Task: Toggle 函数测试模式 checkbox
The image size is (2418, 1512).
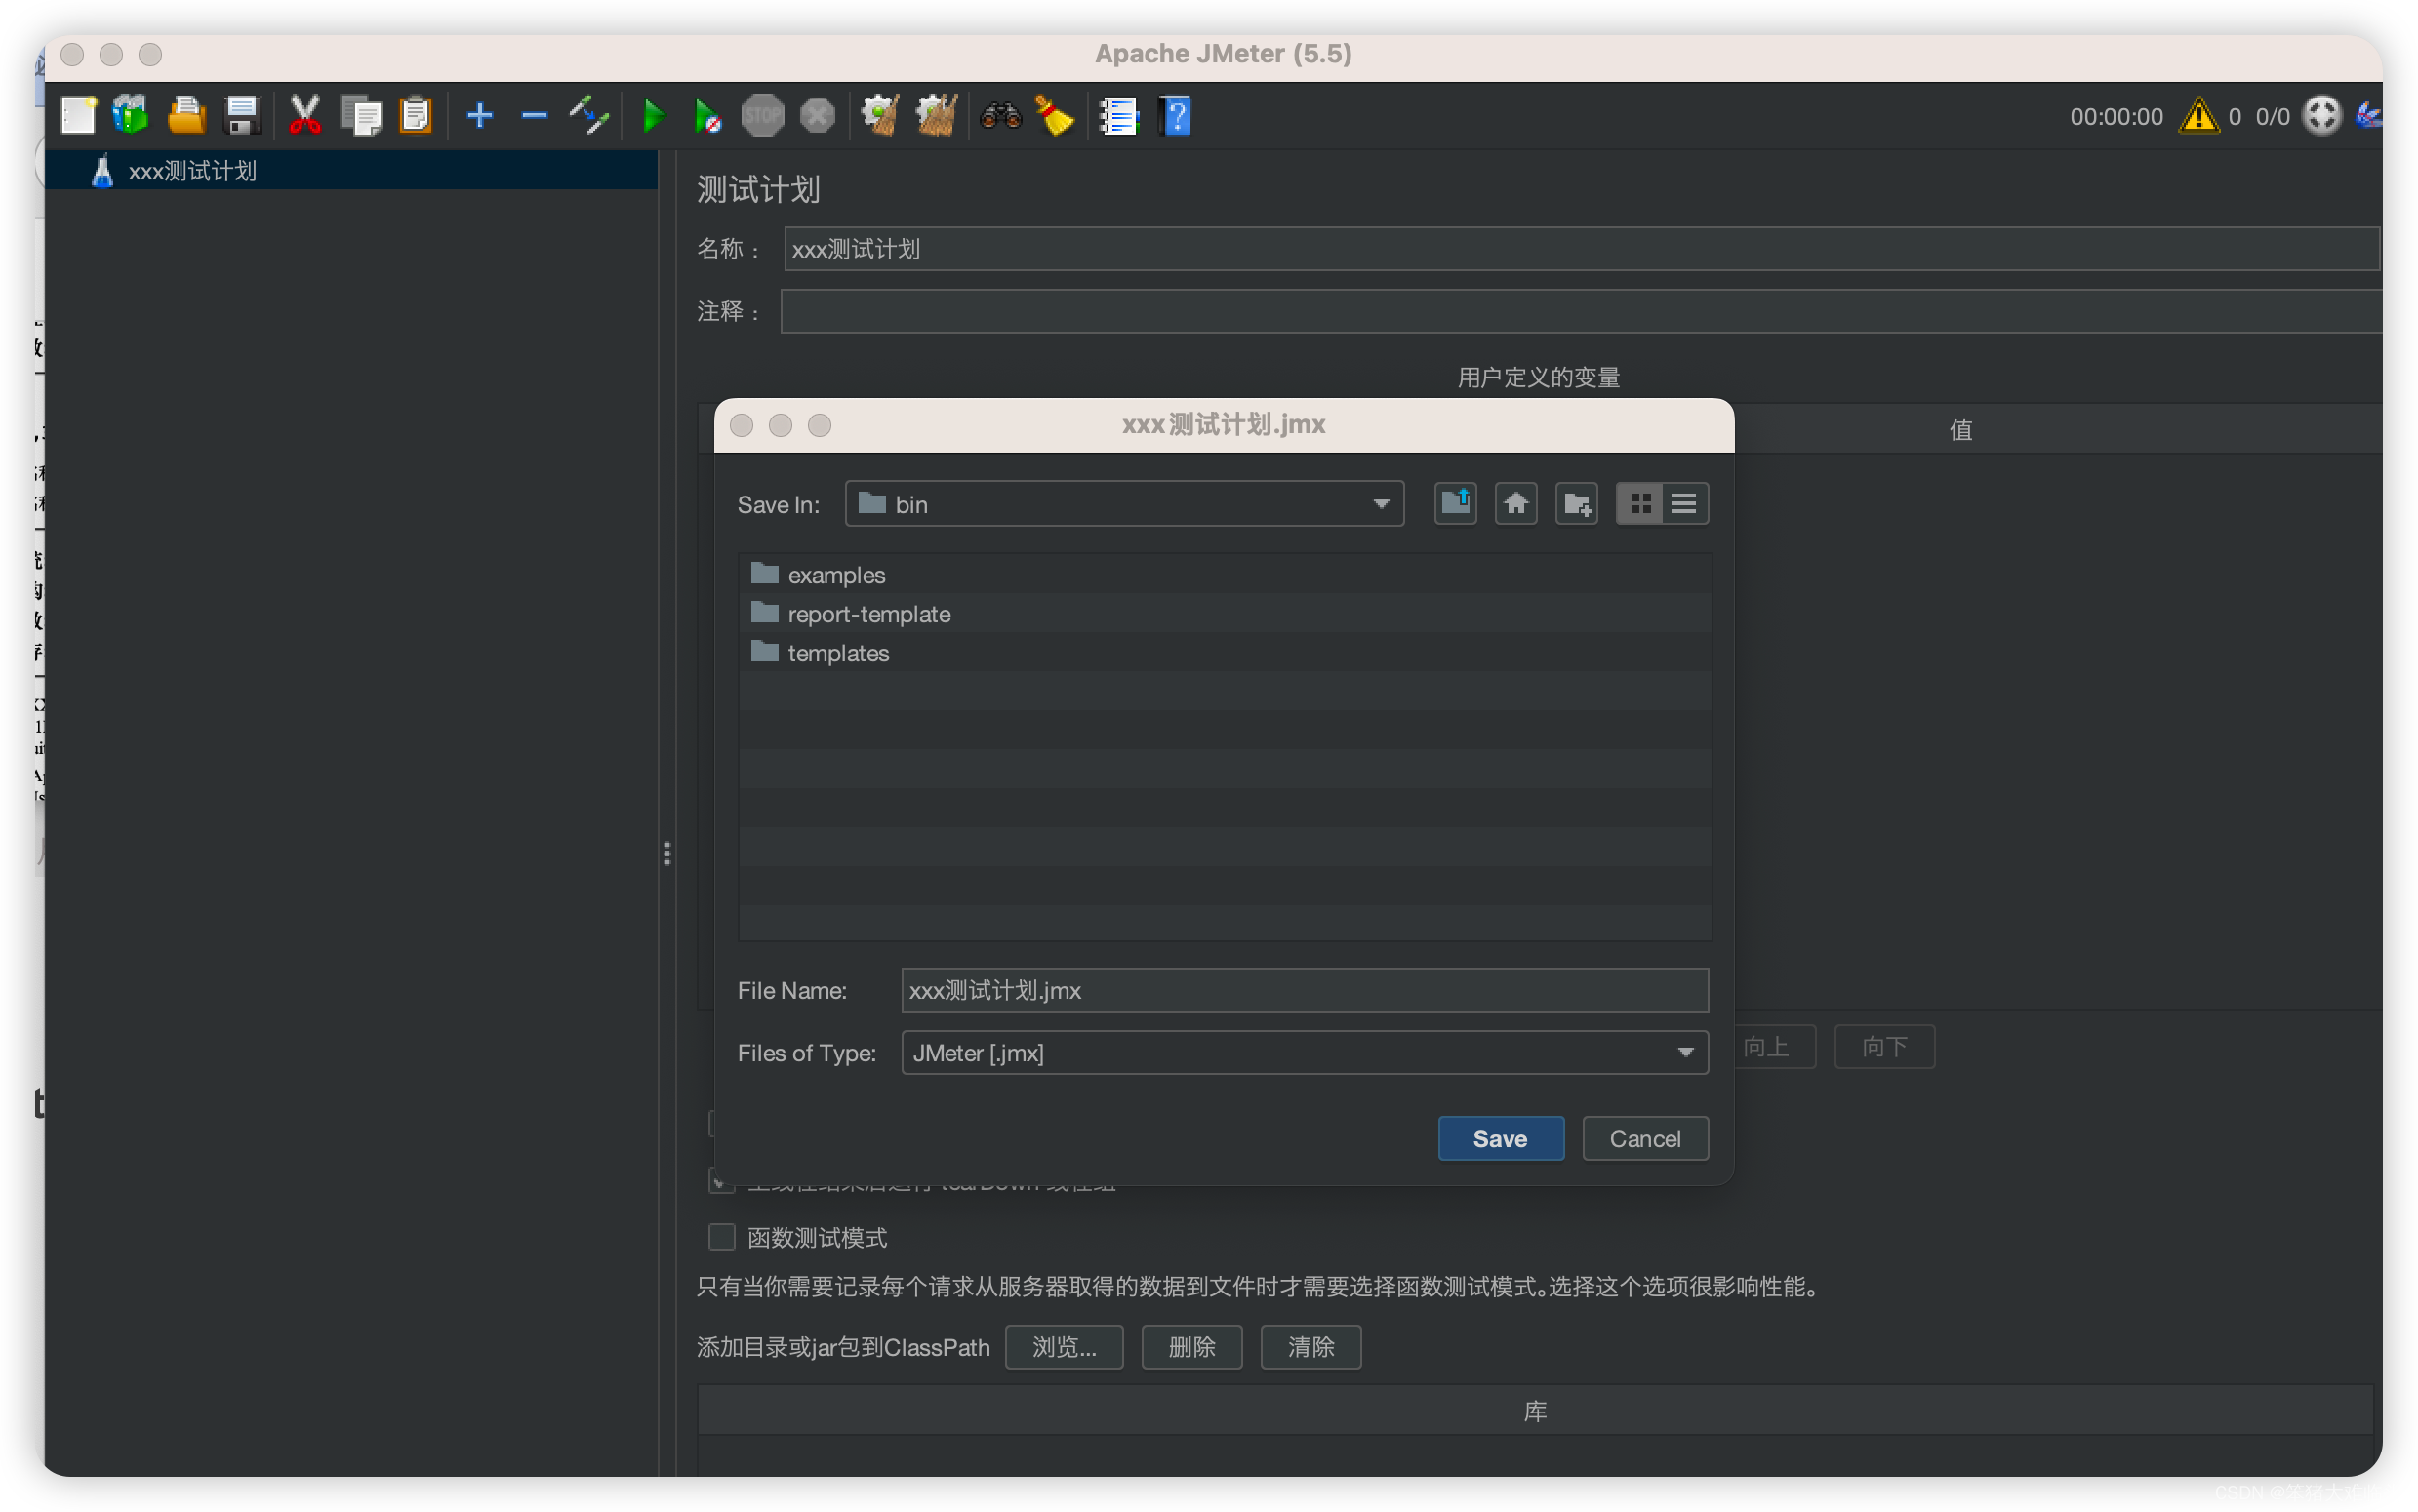Action: [719, 1239]
